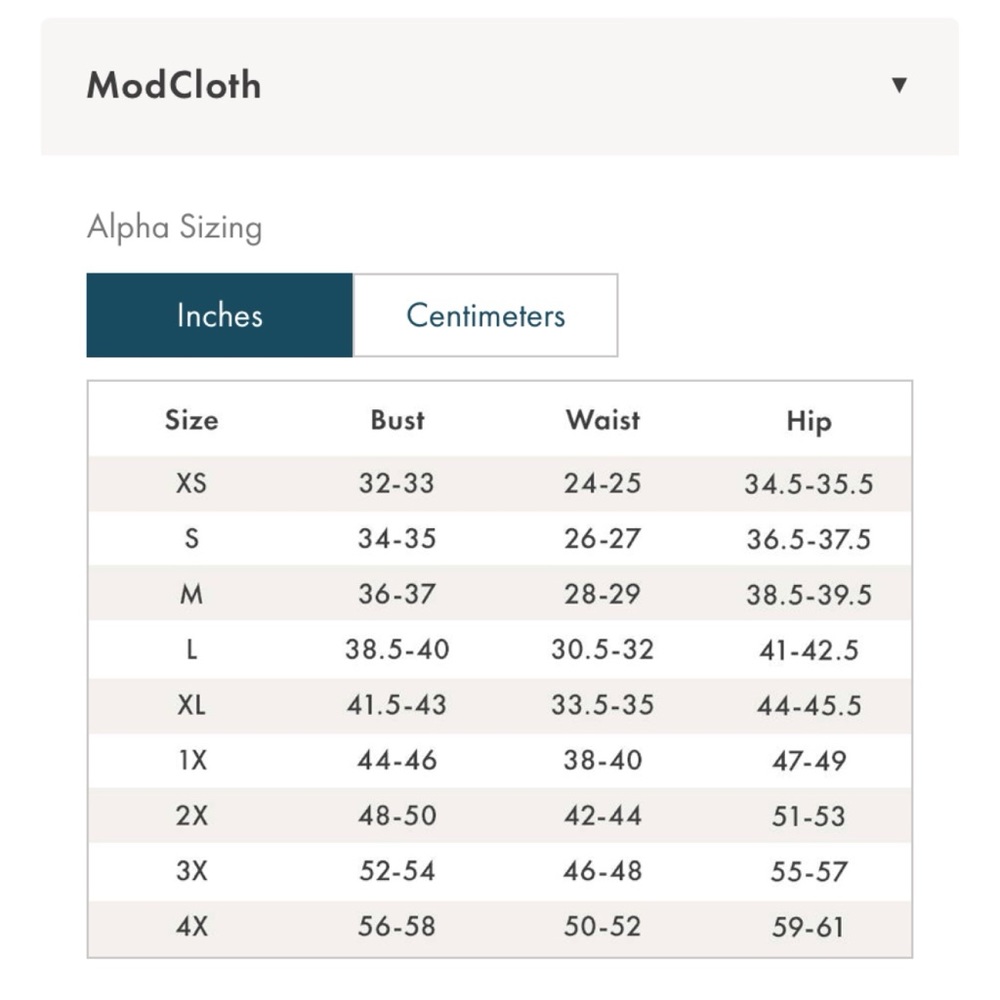
Task: Expand the ModCloth brand selector
Action: [500, 86]
